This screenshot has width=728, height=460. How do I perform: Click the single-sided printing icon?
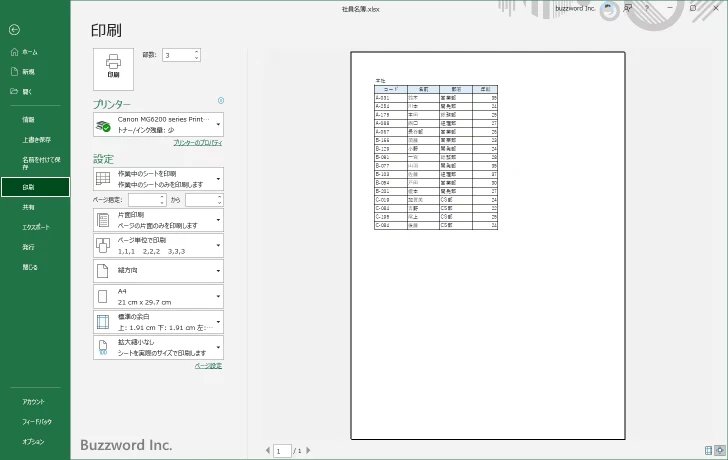[x=103, y=220]
